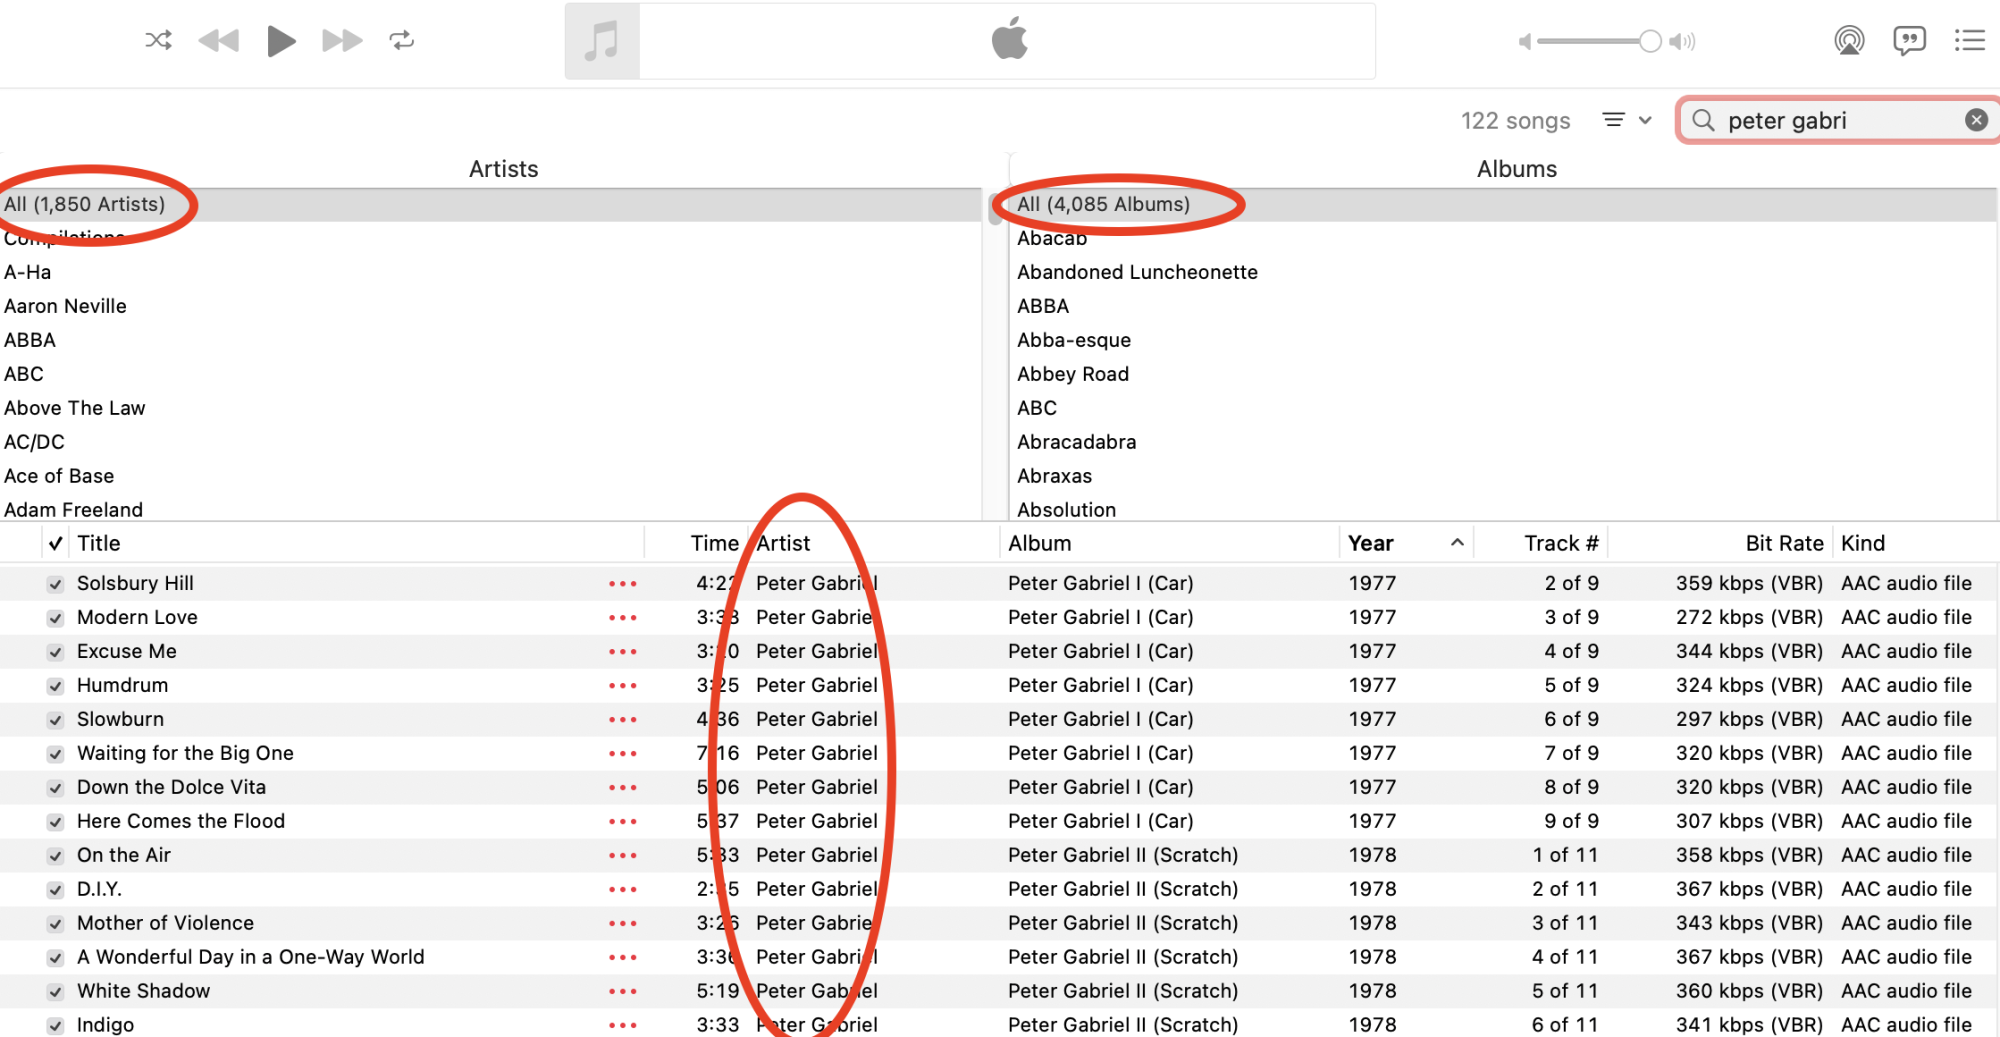Click Peter Gabriel II (Scratch) album for D.I.Y.
2000x1037 pixels.
coord(1123,889)
